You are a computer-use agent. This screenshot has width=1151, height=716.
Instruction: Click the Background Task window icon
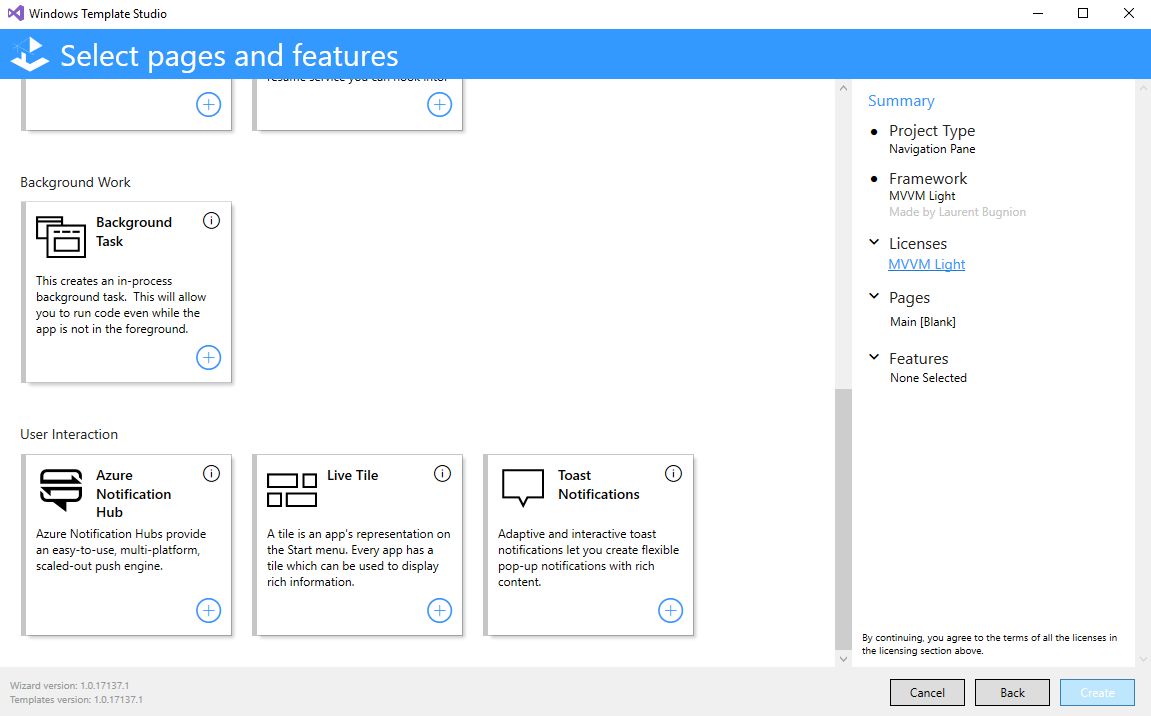coord(61,236)
